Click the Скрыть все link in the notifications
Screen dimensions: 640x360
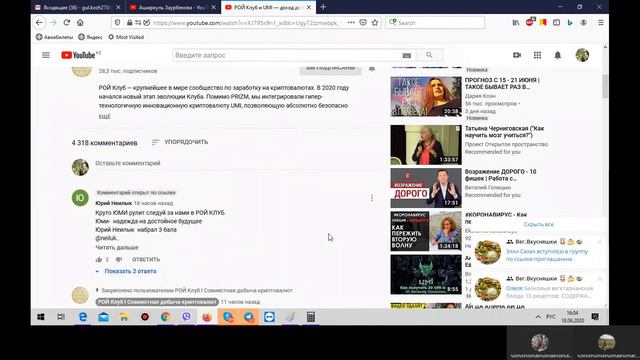538,224
